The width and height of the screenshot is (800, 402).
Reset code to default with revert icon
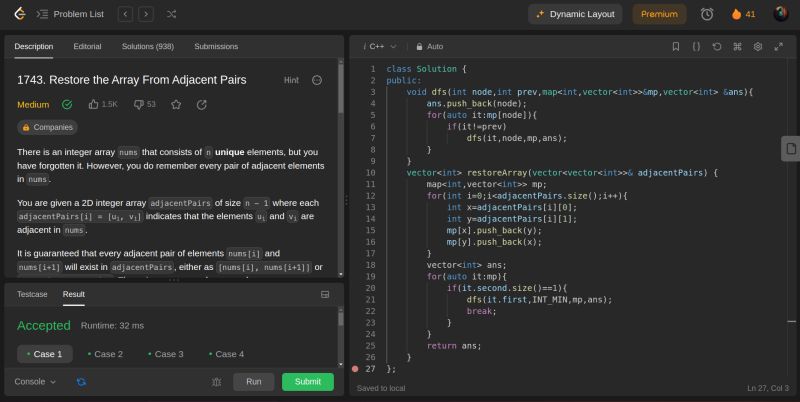(x=717, y=46)
